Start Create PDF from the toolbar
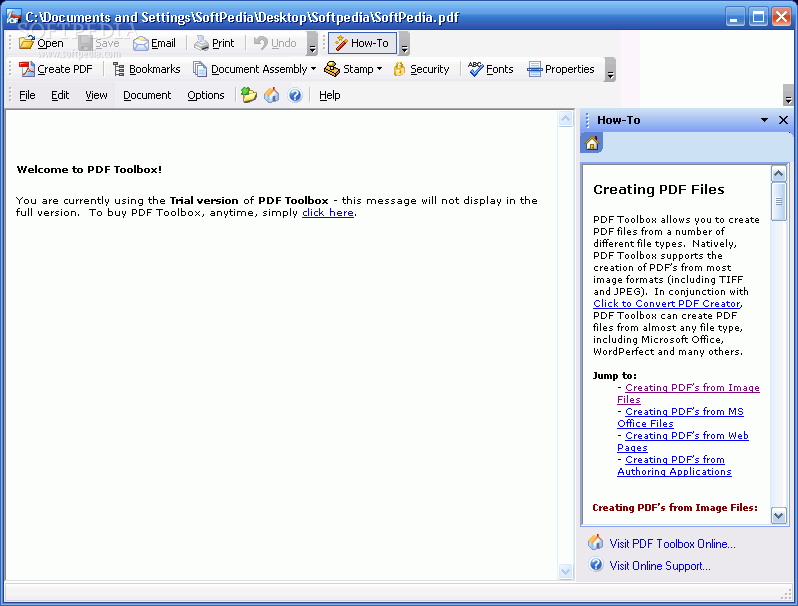Image resolution: width=798 pixels, height=606 pixels. point(55,69)
